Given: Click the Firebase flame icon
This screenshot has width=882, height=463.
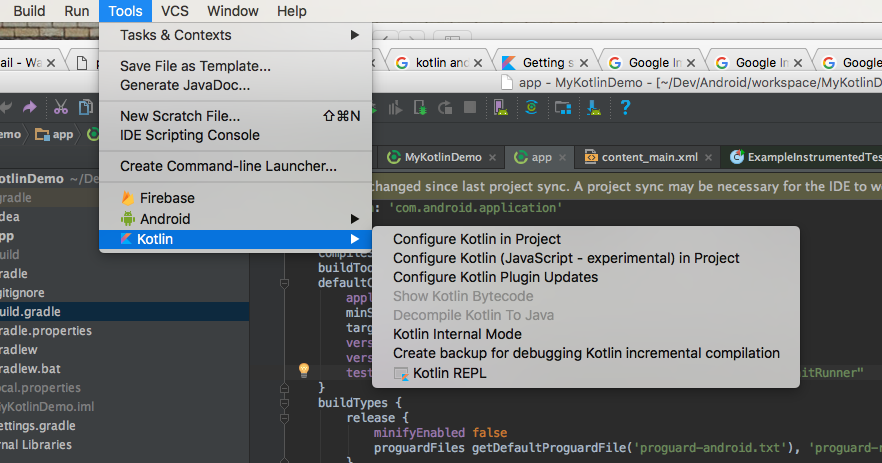Looking at the screenshot, I should point(128,198).
